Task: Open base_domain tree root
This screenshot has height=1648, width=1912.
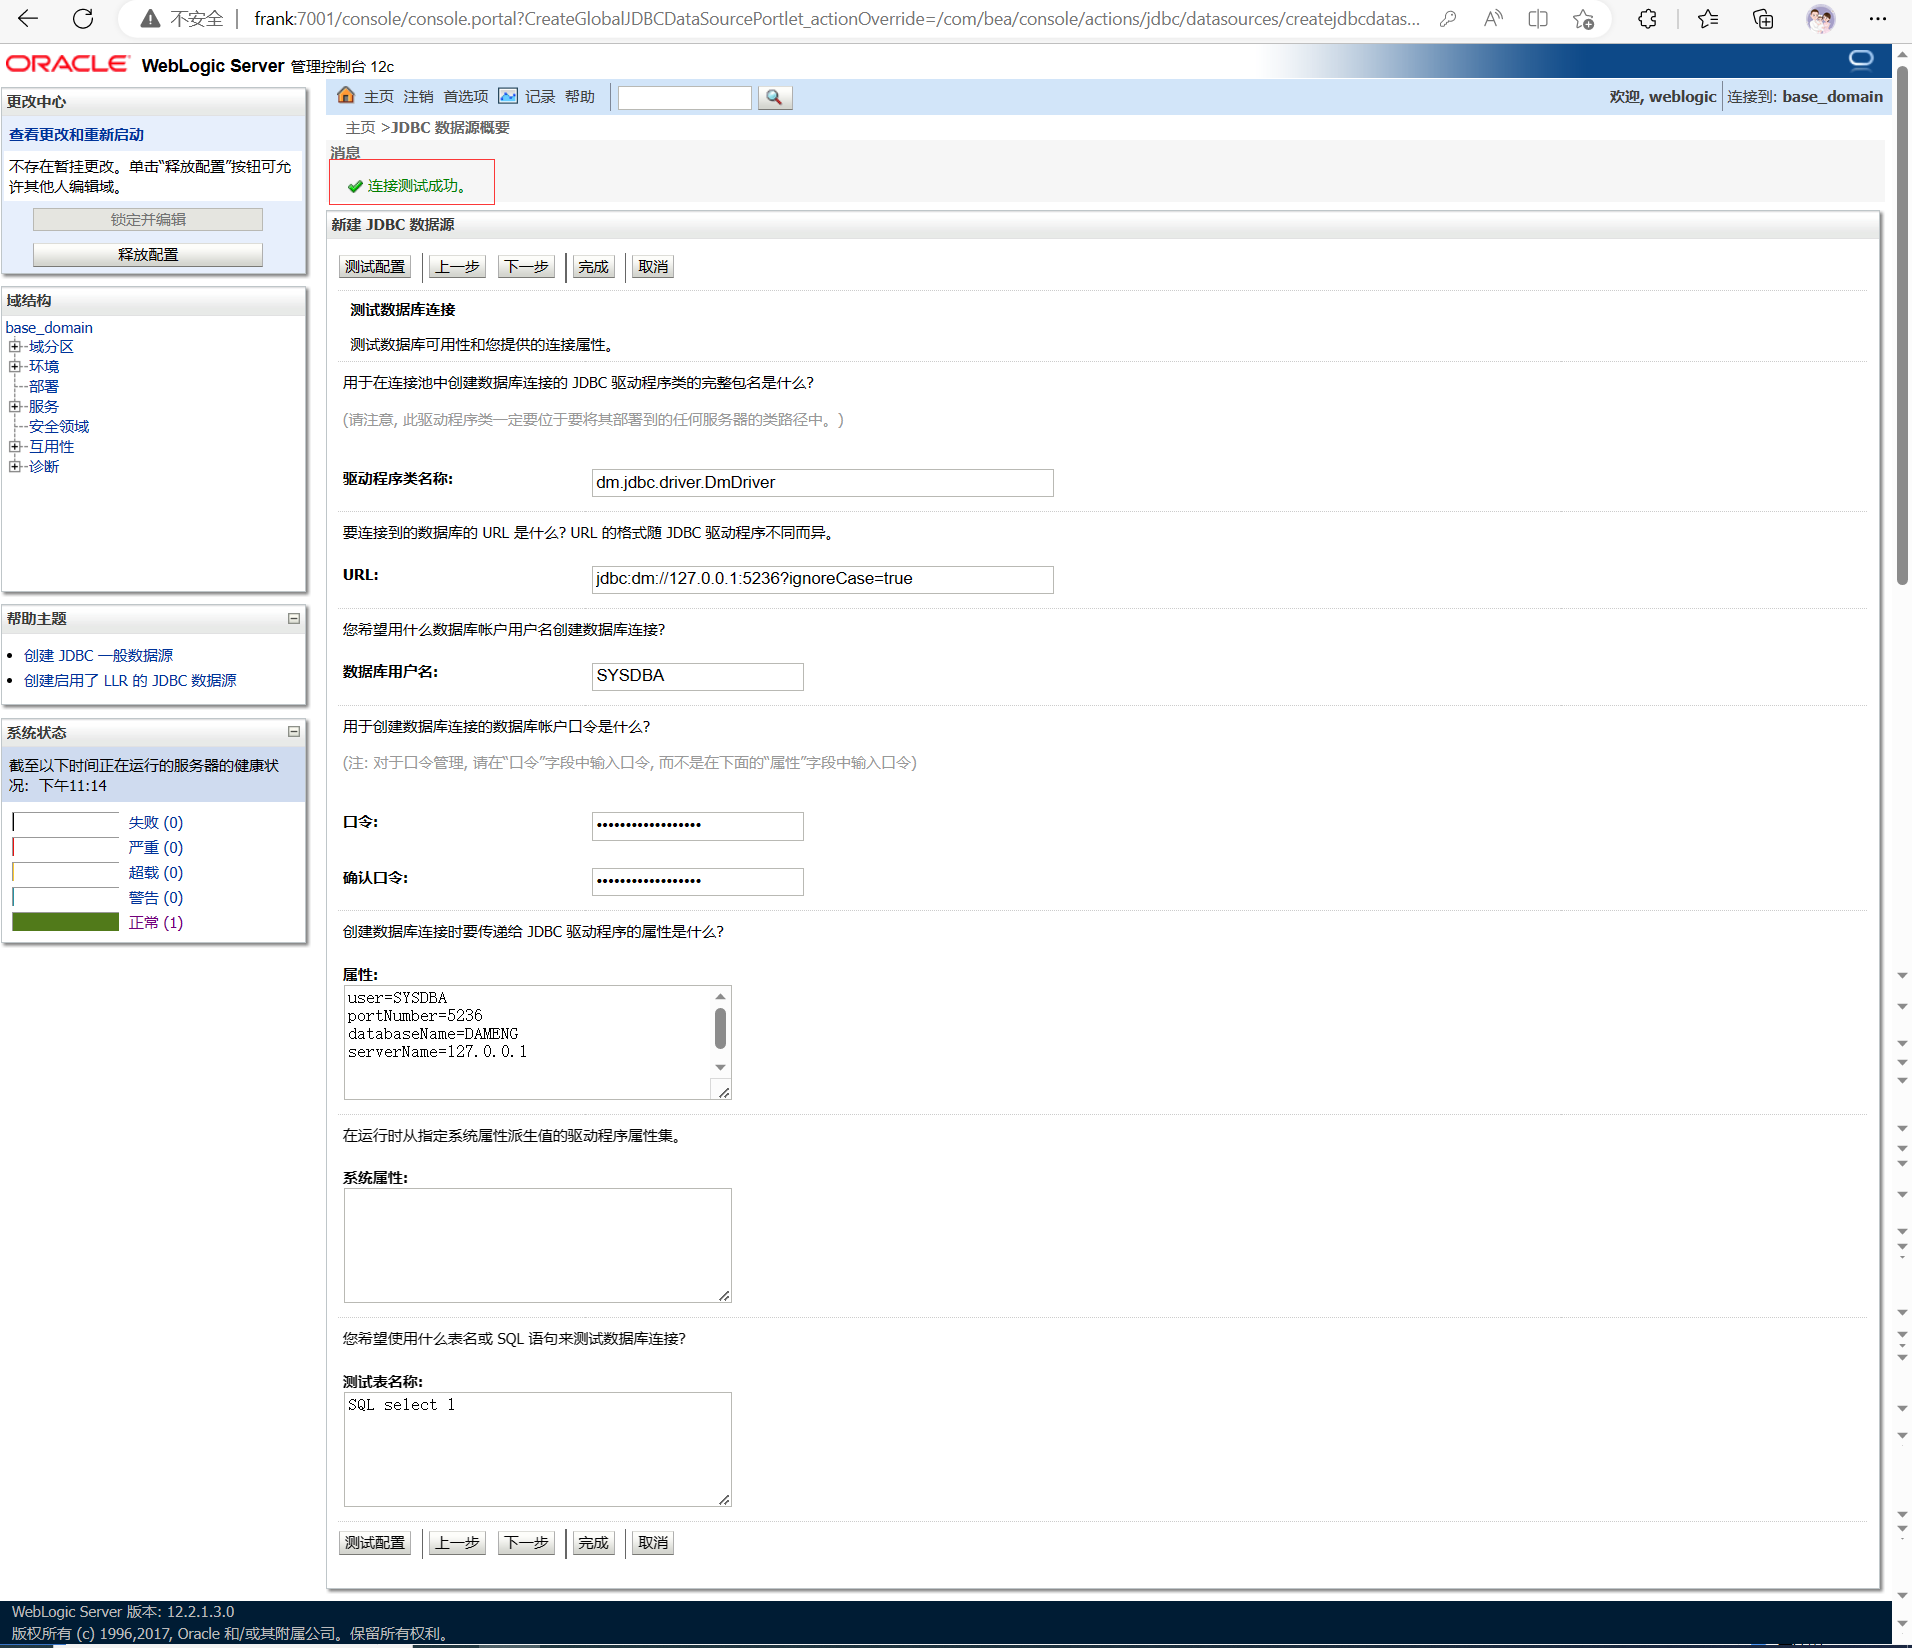Action: [x=49, y=328]
